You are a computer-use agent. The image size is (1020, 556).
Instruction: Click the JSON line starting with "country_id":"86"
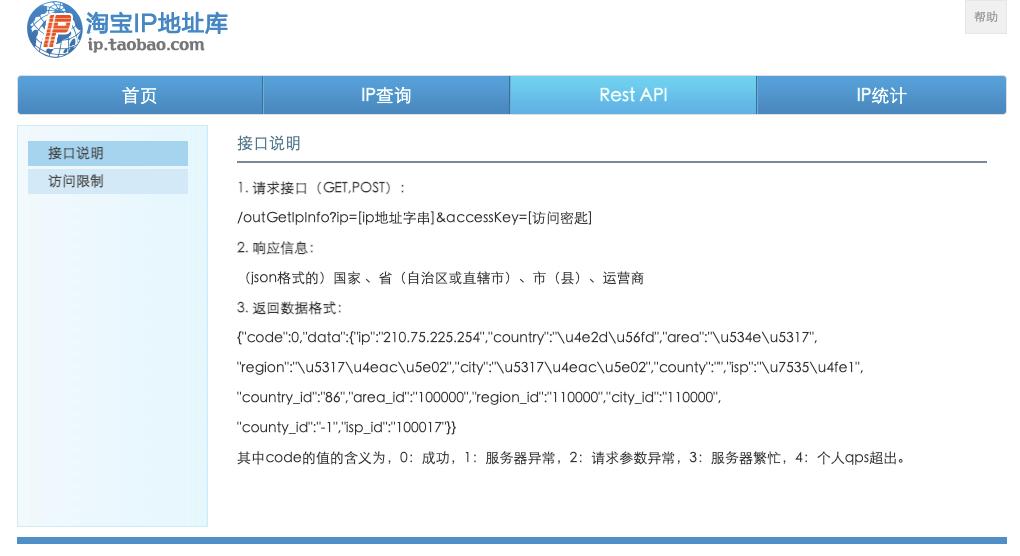[479, 397]
